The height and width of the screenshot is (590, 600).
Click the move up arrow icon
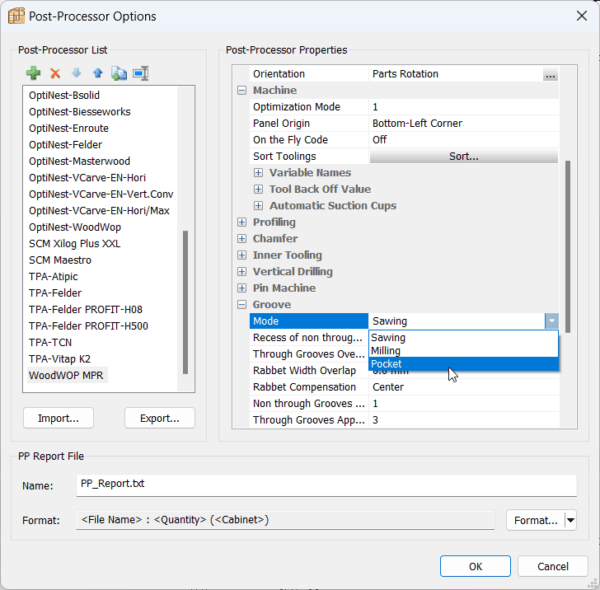point(97,73)
